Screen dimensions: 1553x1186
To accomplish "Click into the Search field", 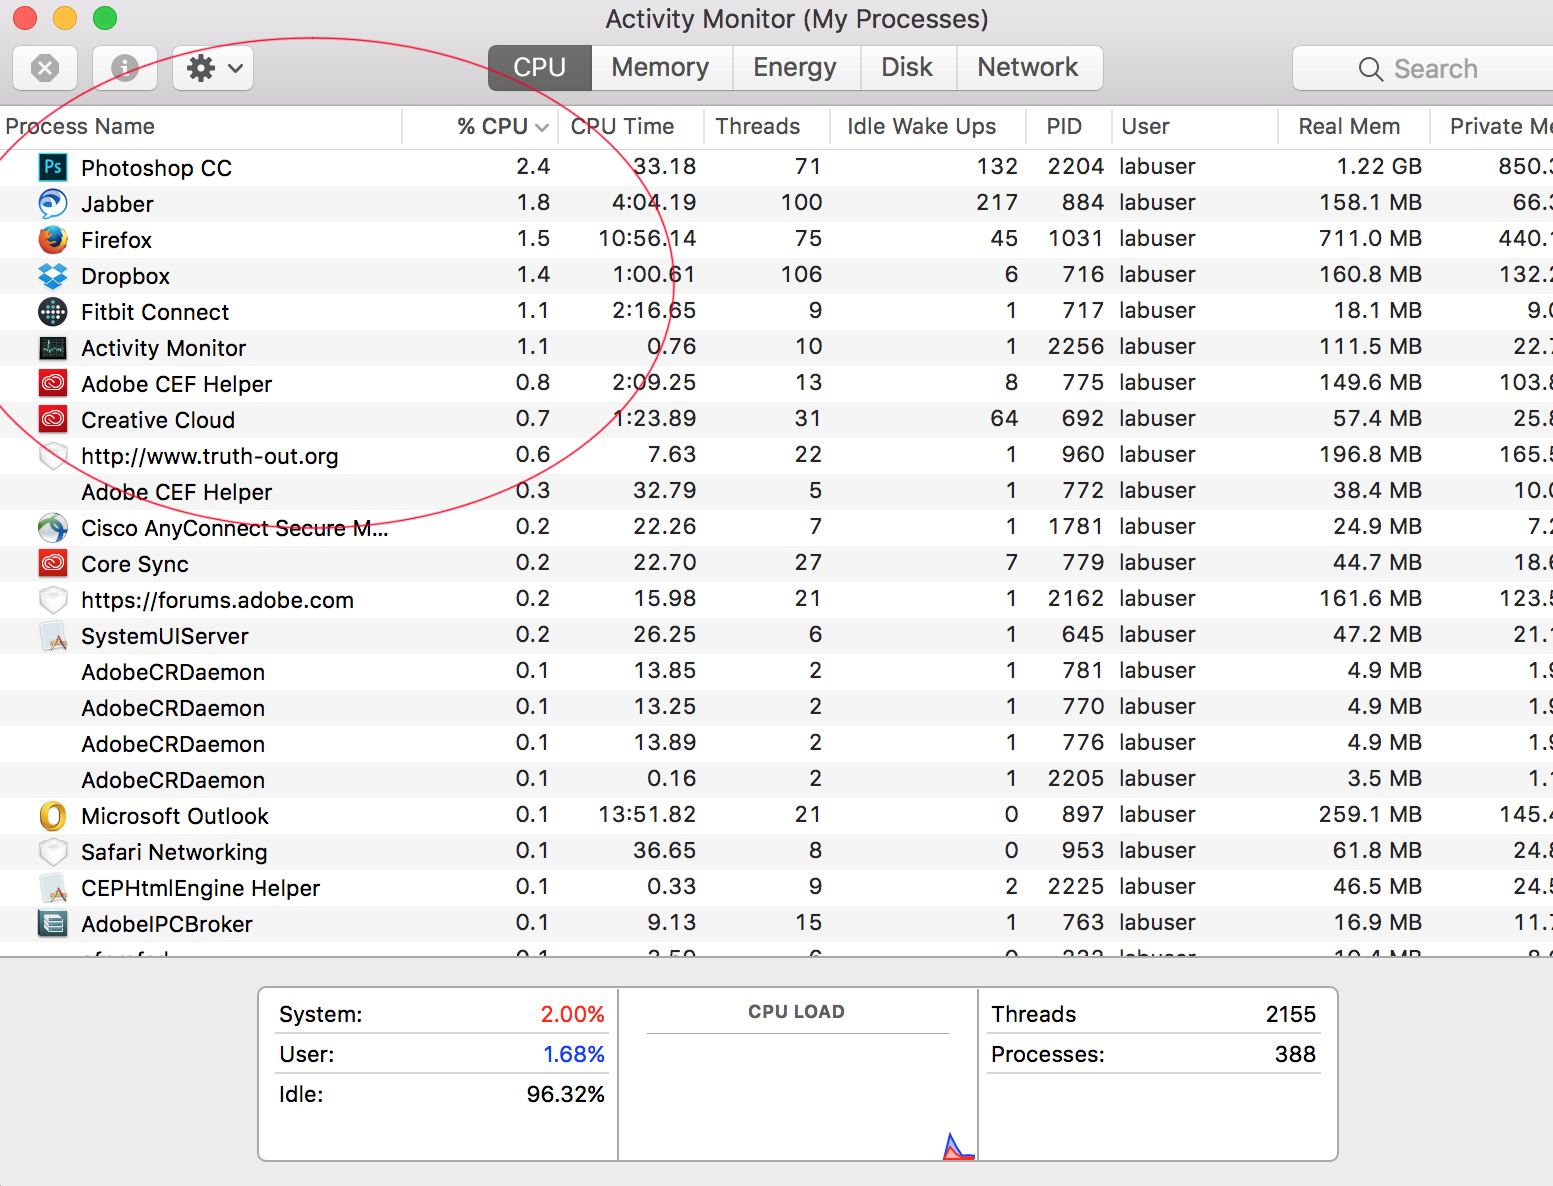I will (x=1423, y=68).
